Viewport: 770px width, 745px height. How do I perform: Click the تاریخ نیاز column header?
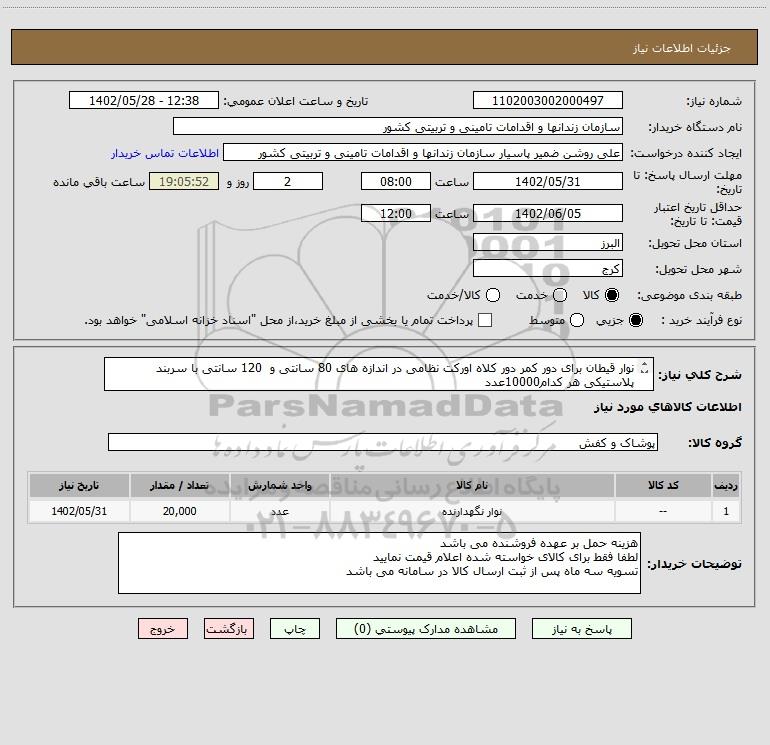tap(79, 485)
